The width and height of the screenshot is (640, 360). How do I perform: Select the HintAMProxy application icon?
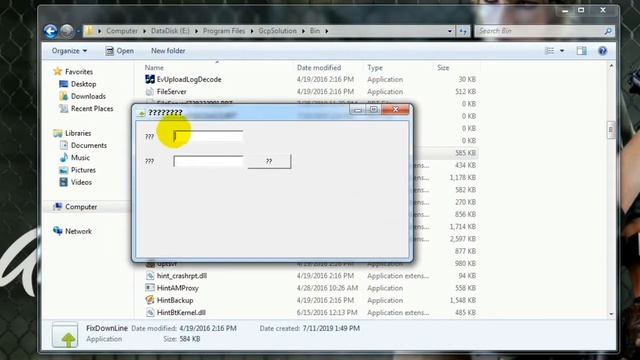150,288
